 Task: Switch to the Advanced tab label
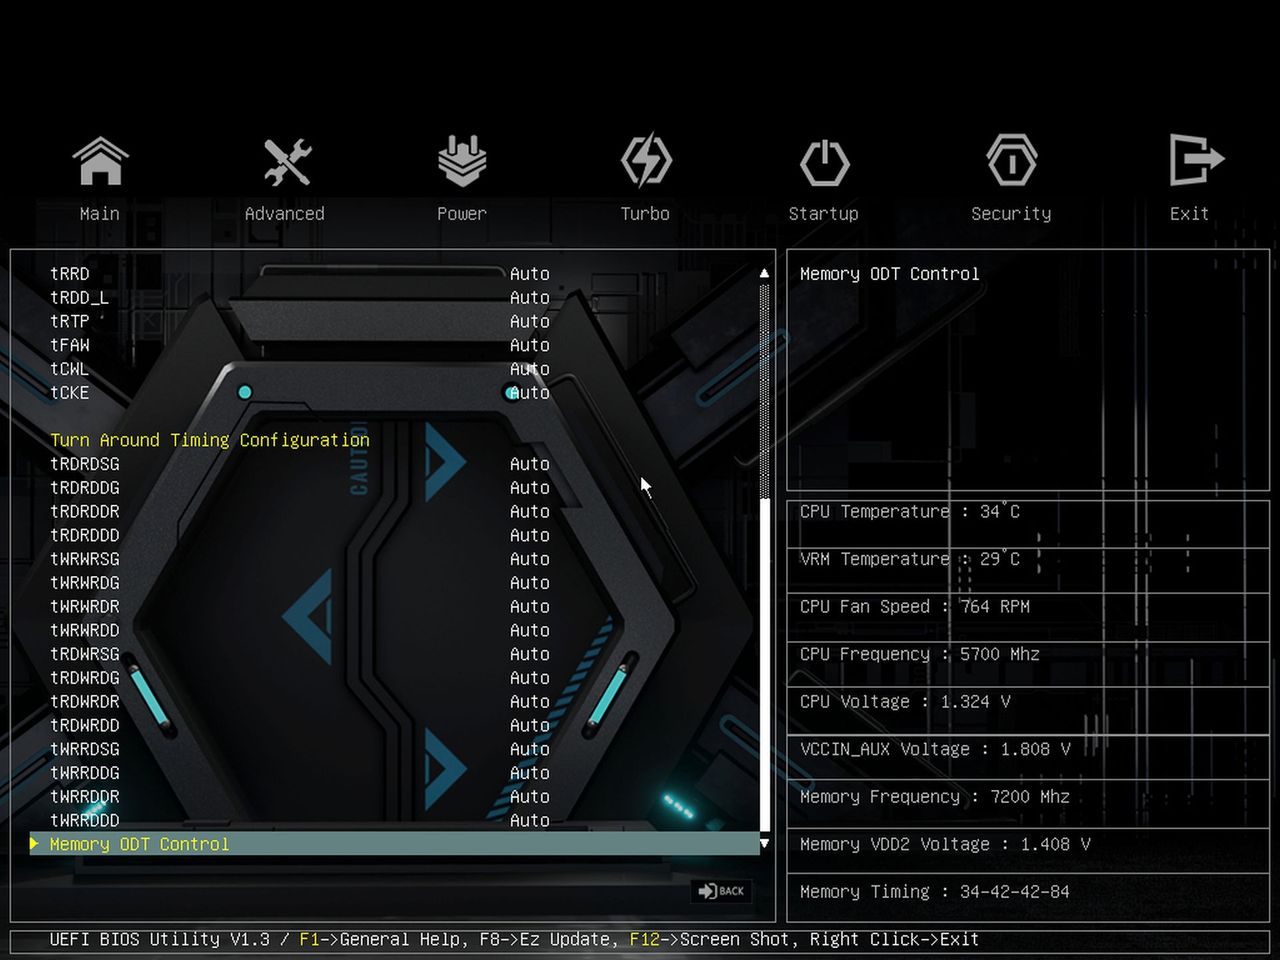(x=285, y=214)
